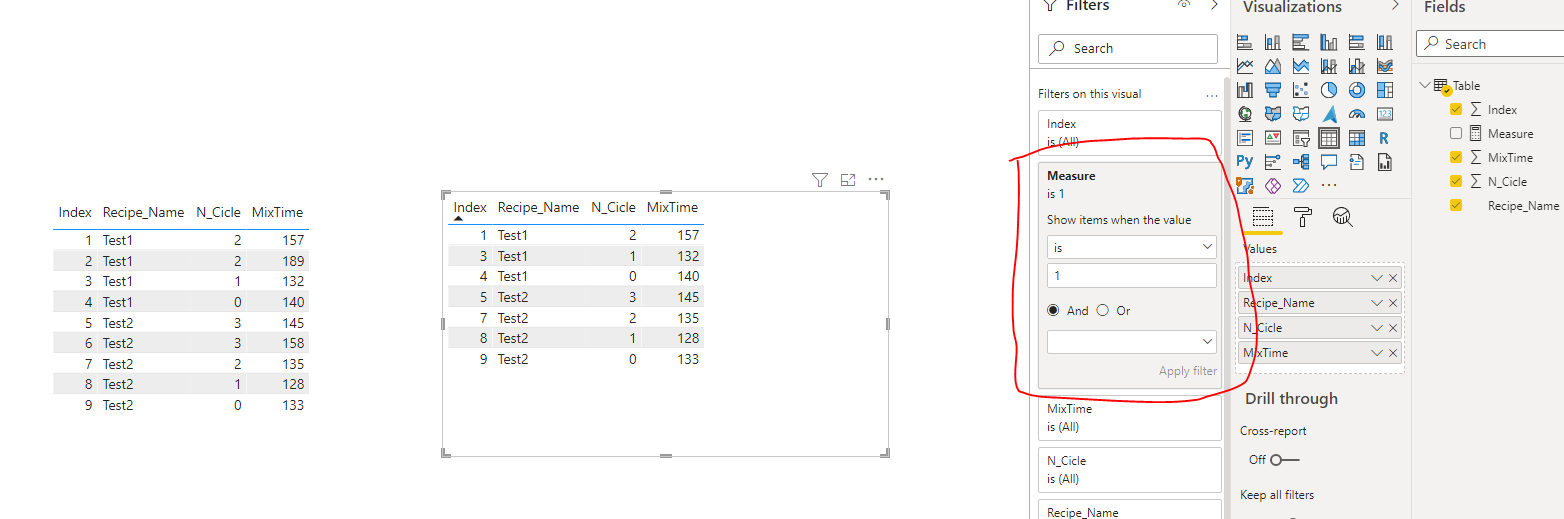Select the Power Automate visual

[x=1301, y=185]
